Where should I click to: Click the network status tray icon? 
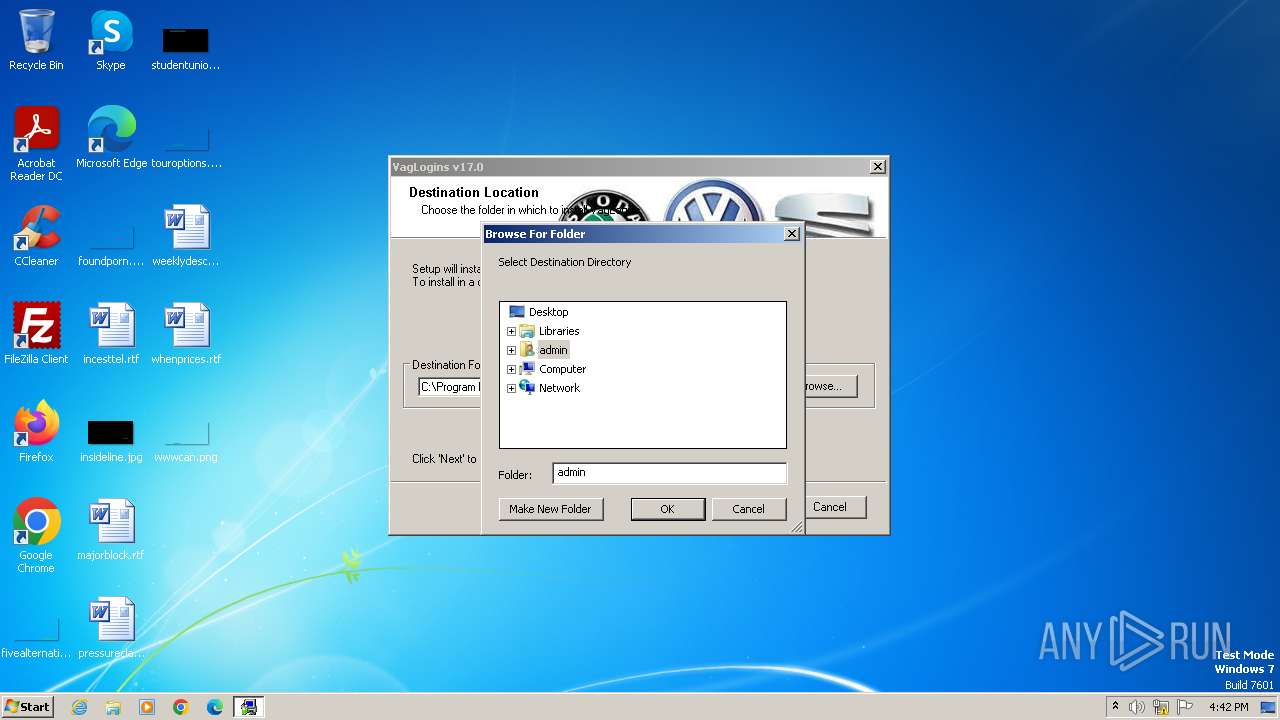coord(1161,707)
